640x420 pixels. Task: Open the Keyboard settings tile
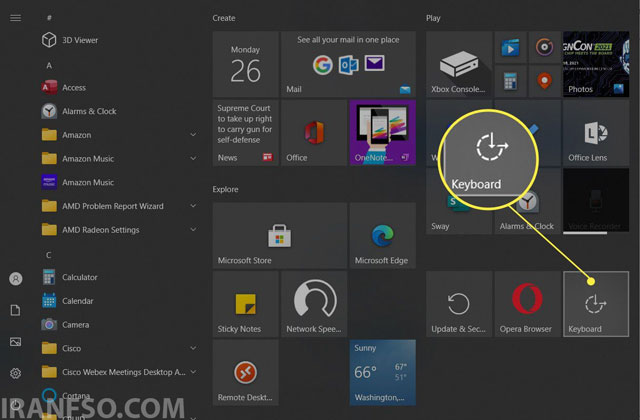pyautogui.click(x=596, y=304)
